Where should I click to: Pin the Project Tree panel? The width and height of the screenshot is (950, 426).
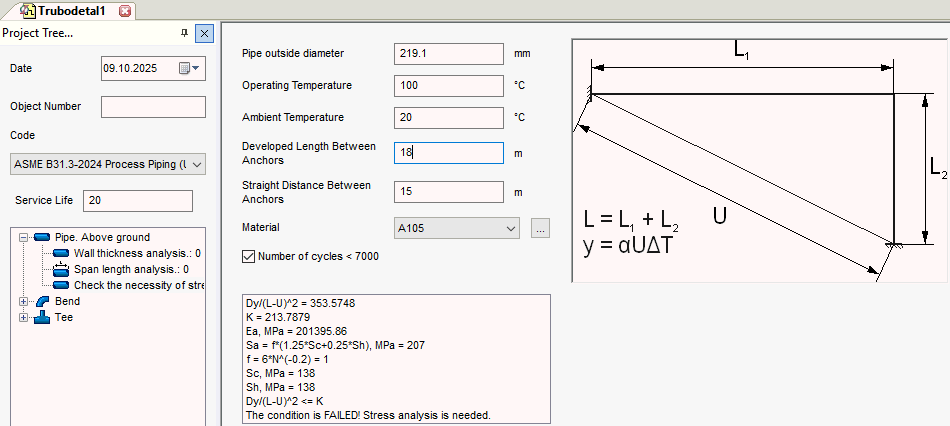coord(184,33)
